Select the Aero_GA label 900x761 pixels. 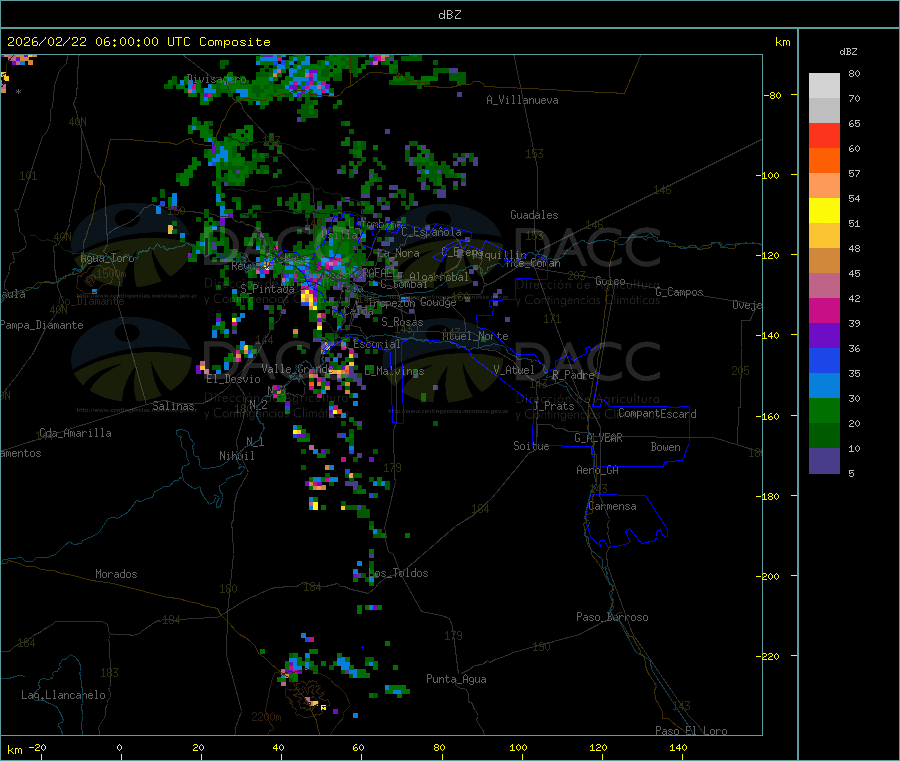598,470
